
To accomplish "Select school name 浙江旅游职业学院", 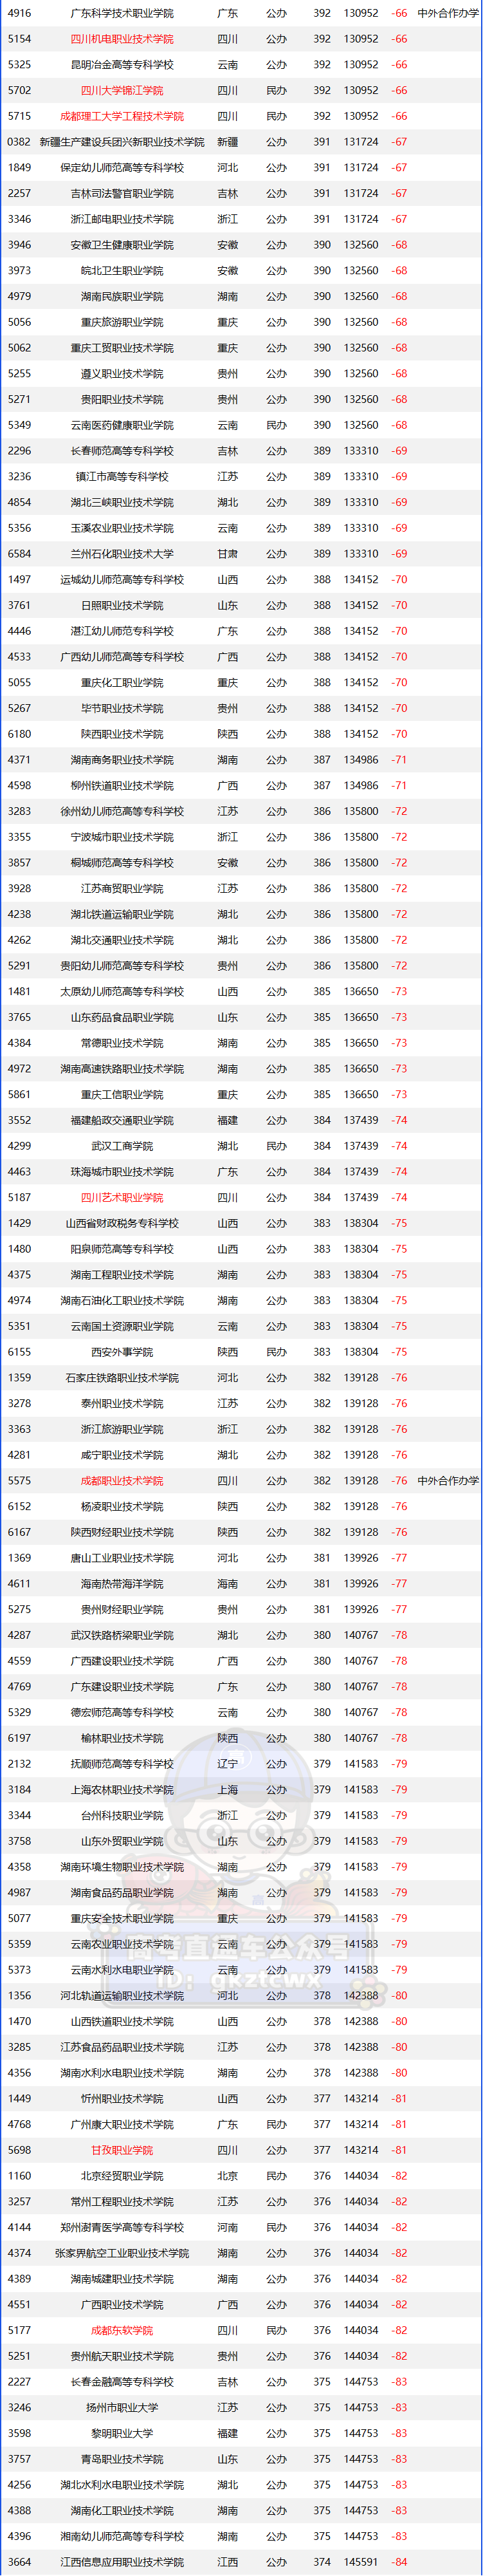I will tap(122, 1429).
